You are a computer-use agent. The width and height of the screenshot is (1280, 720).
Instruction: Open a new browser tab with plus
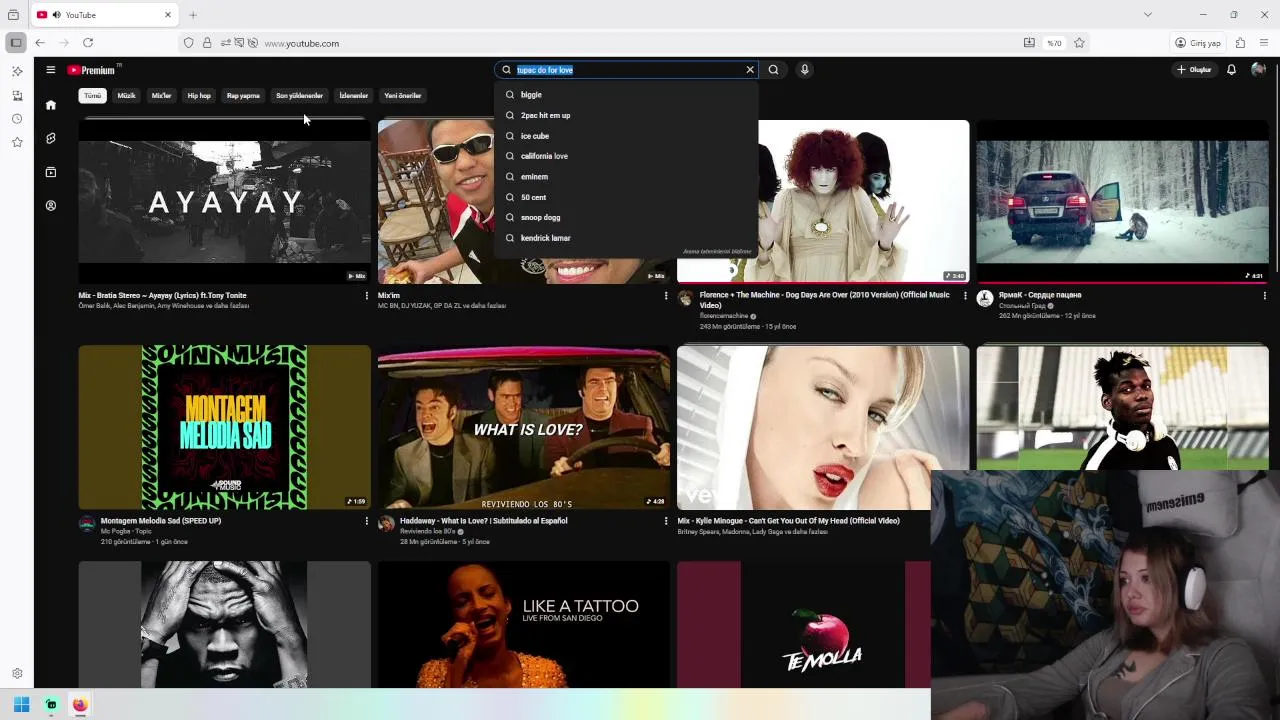193,15
